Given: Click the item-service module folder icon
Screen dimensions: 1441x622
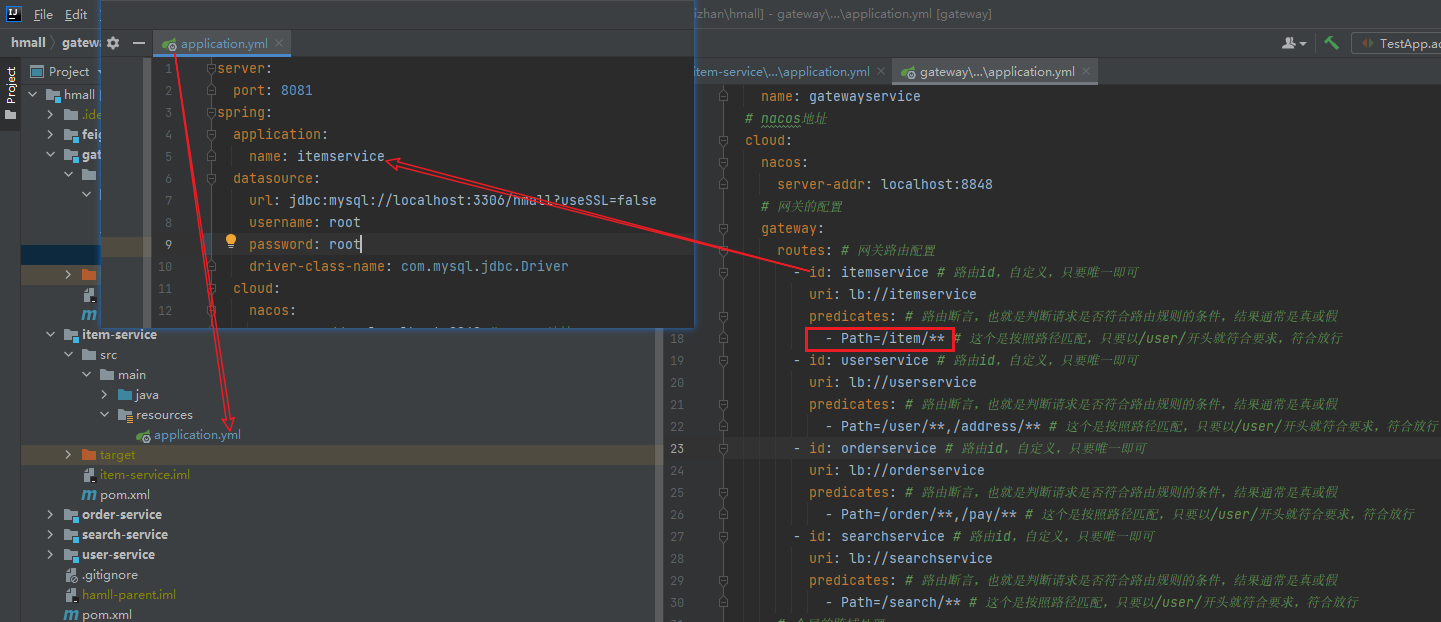Looking at the screenshot, I should click(71, 335).
